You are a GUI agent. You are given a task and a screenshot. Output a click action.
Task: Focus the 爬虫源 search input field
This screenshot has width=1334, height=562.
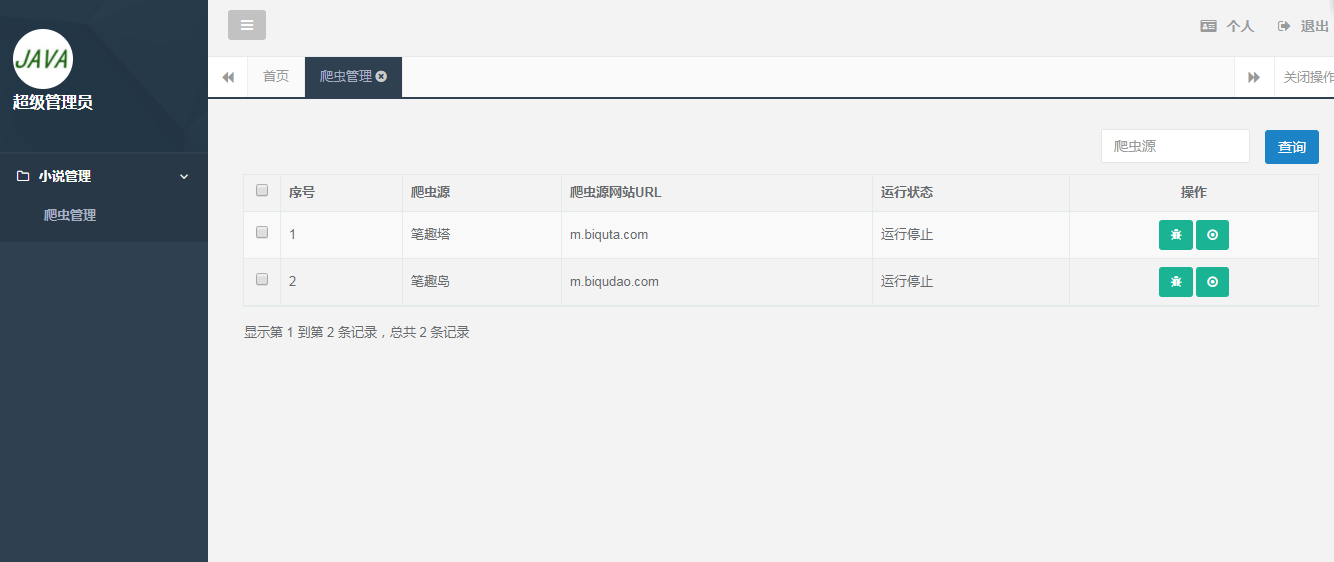pyautogui.click(x=1175, y=146)
